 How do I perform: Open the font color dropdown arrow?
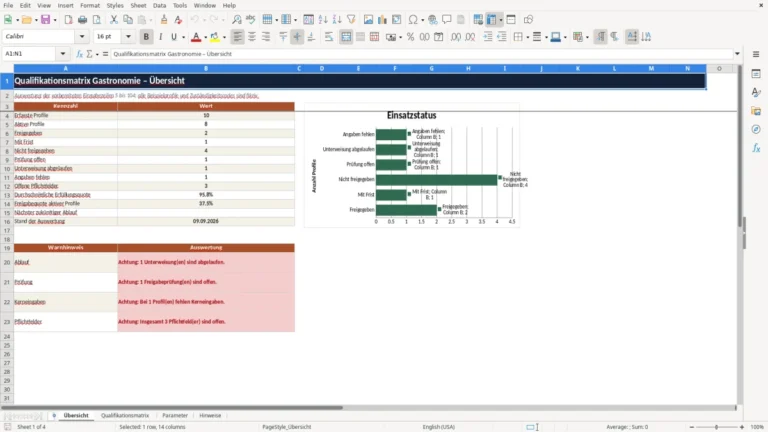(x=205, y=37)
